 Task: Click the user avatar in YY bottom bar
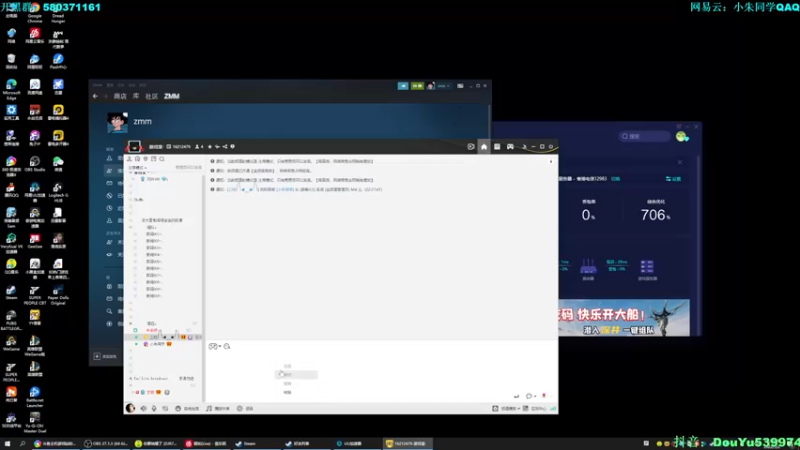click(131, 408)
